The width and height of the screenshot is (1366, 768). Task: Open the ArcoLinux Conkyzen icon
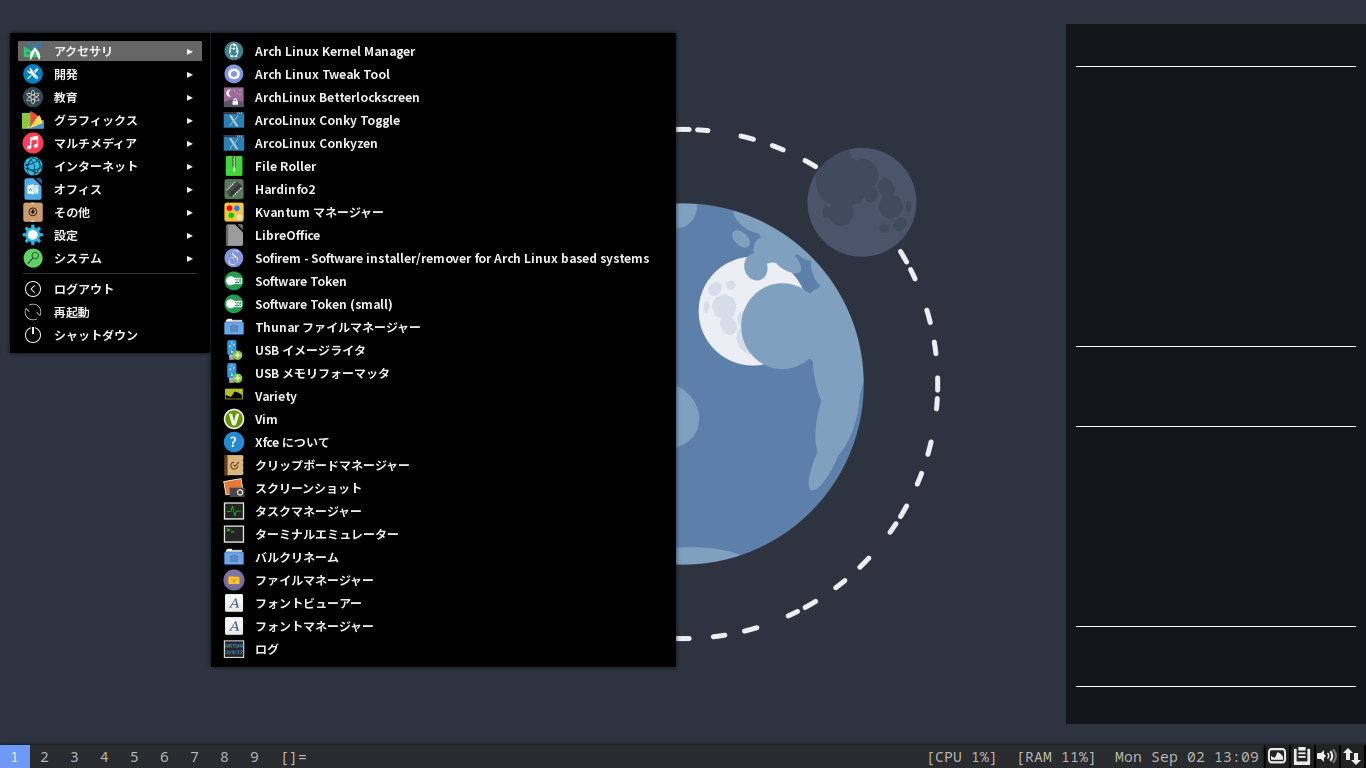pyautogui.click(x=234, y=143)
